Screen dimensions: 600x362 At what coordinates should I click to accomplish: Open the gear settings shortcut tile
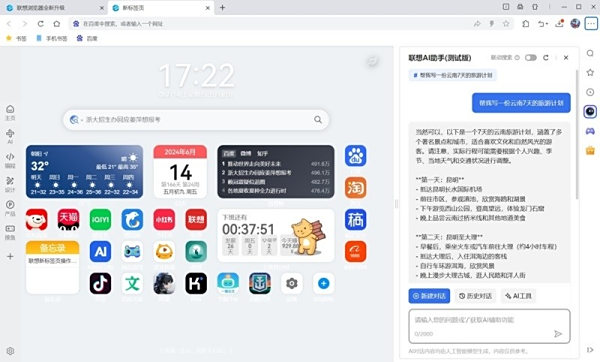292,284
